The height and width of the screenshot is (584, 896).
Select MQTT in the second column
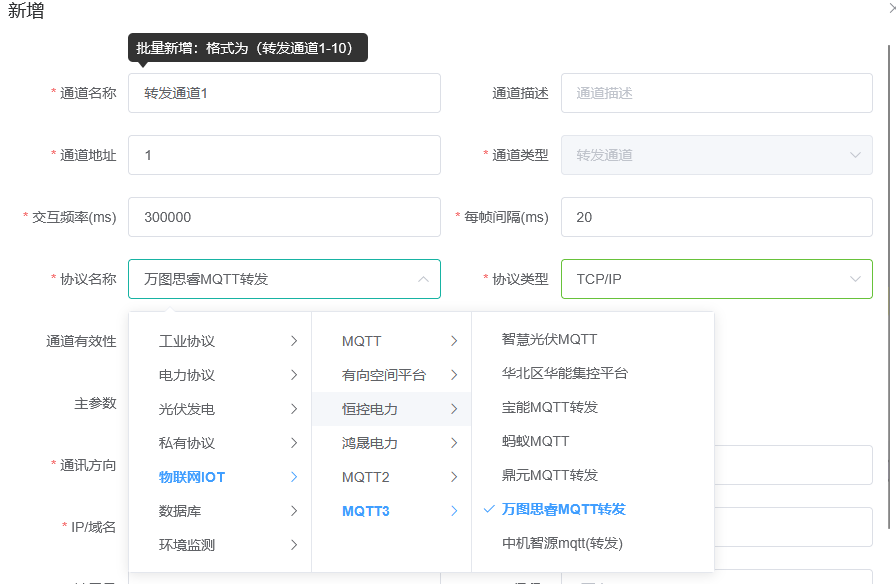point(362,341)
